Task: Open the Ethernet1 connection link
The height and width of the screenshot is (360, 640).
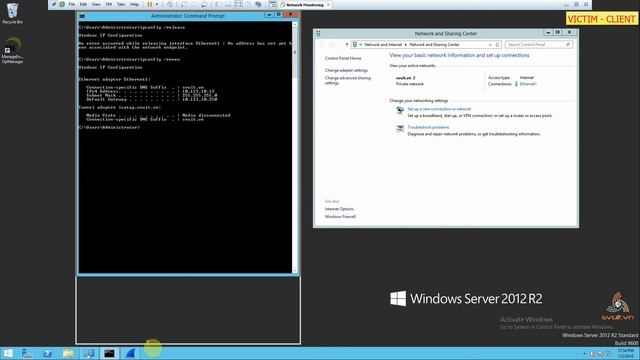Action: point(528,84)
